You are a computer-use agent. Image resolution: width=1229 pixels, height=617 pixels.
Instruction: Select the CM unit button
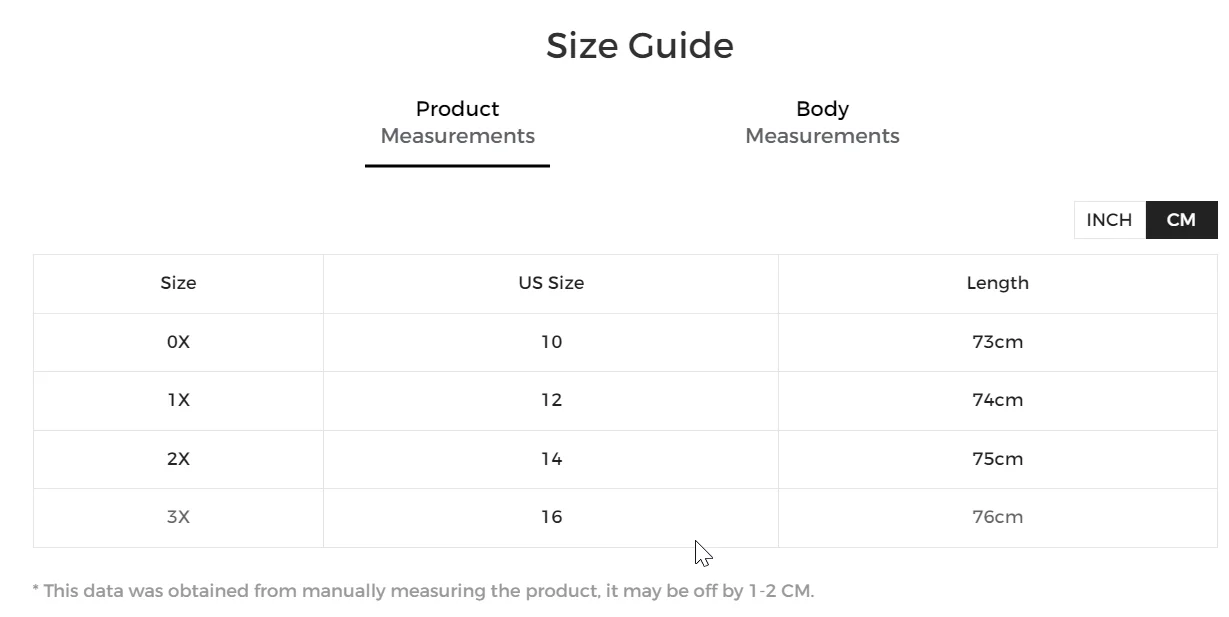1181,220
